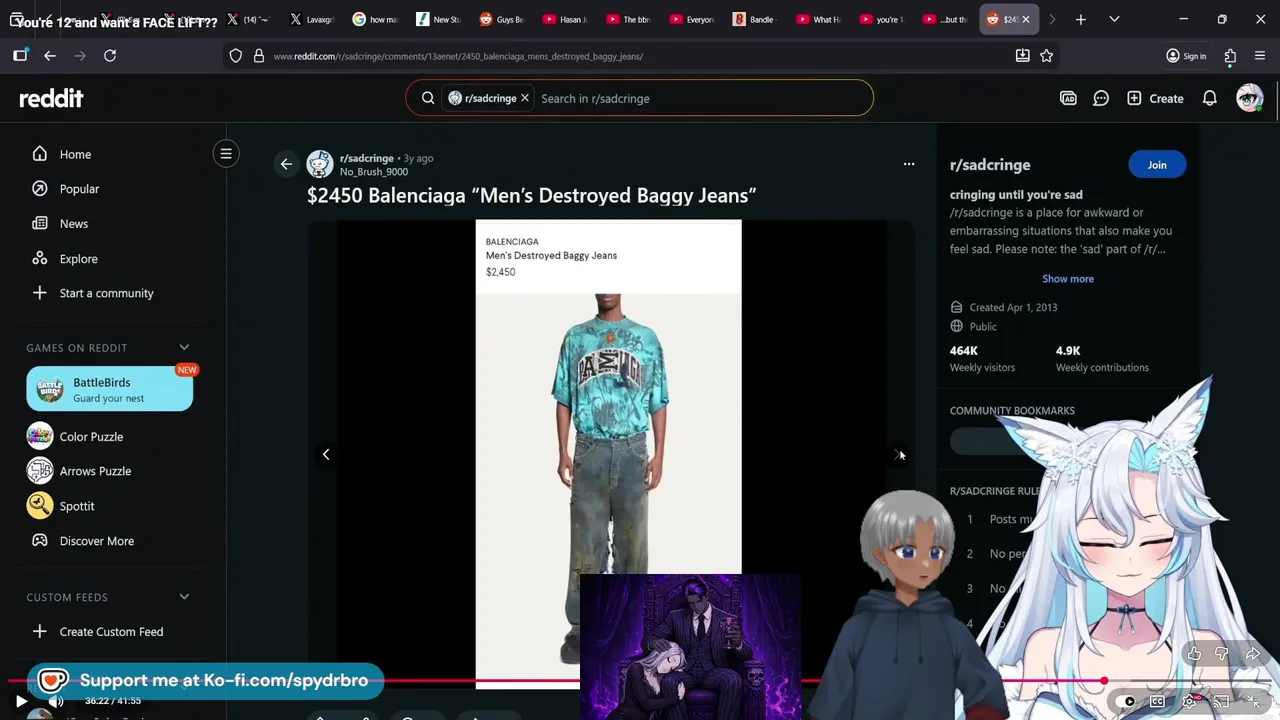Reload the page
The height and width of the screenshot is (720, 1280).
(110, 56)
